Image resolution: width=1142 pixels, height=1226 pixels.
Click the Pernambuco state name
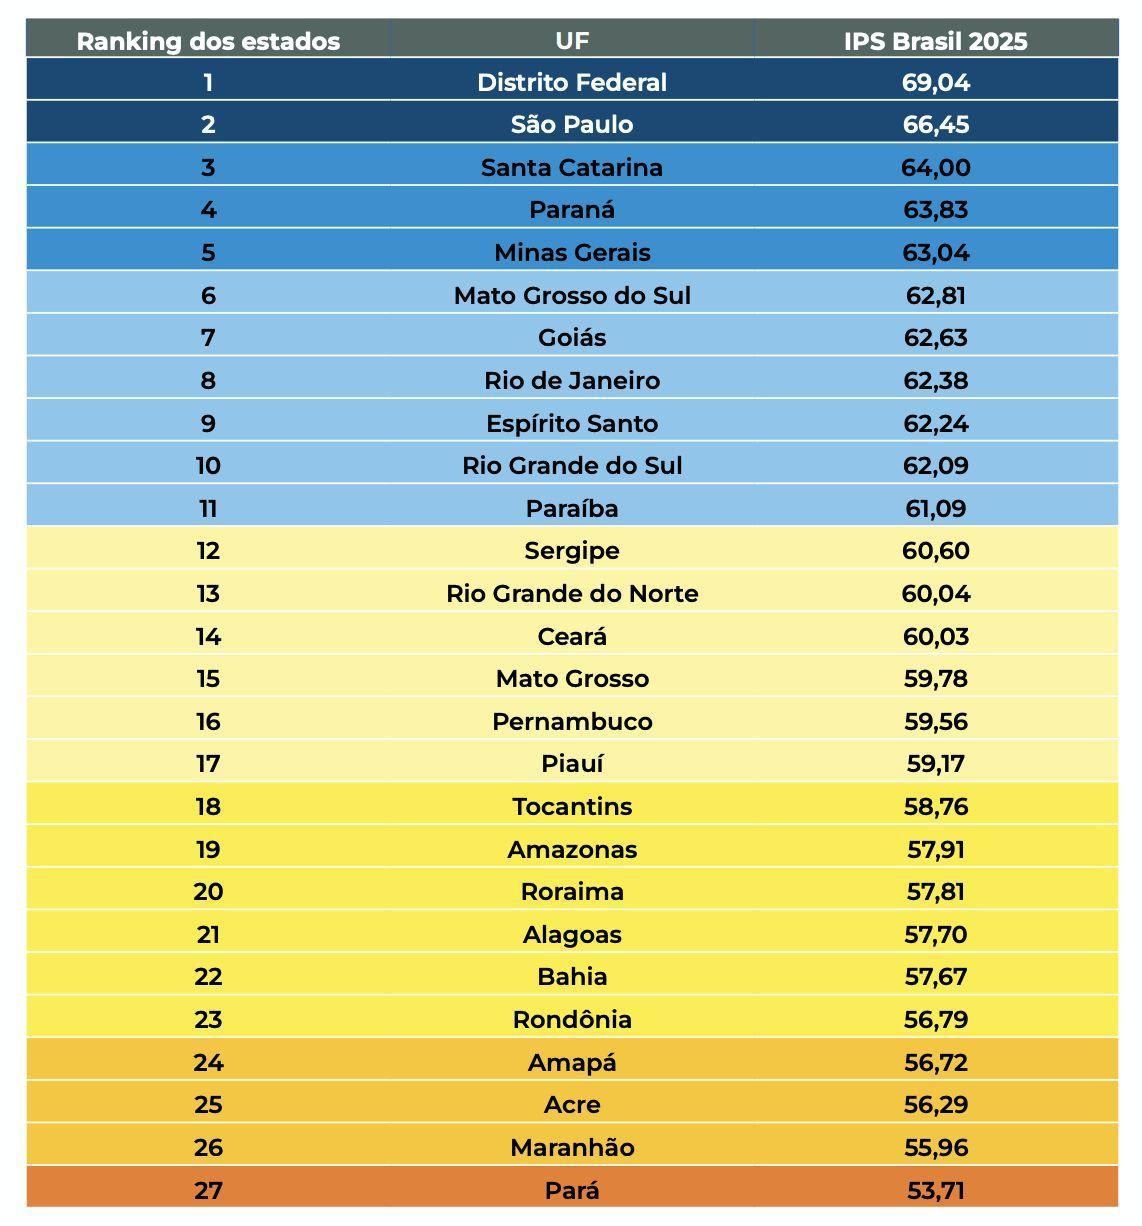(x=572, y=721)
